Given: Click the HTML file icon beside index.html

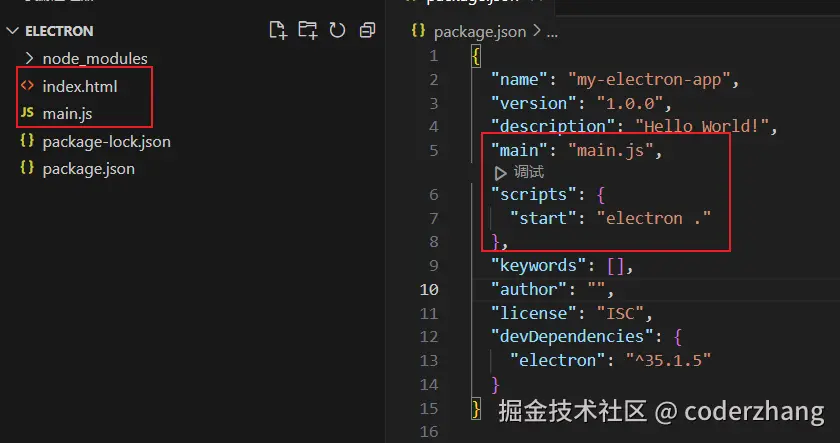Looking at the screenshot, I should pyautogui.click(x=27, y=86).
